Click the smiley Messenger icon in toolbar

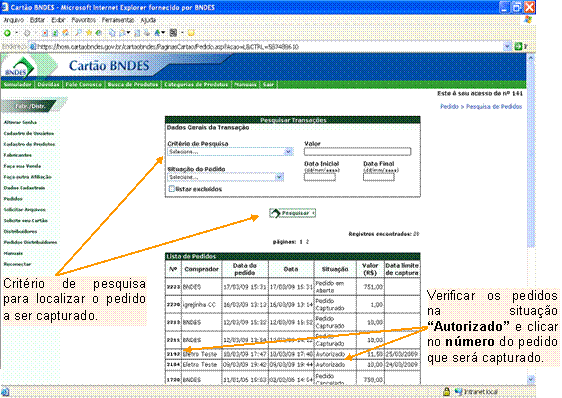point(191,33)
